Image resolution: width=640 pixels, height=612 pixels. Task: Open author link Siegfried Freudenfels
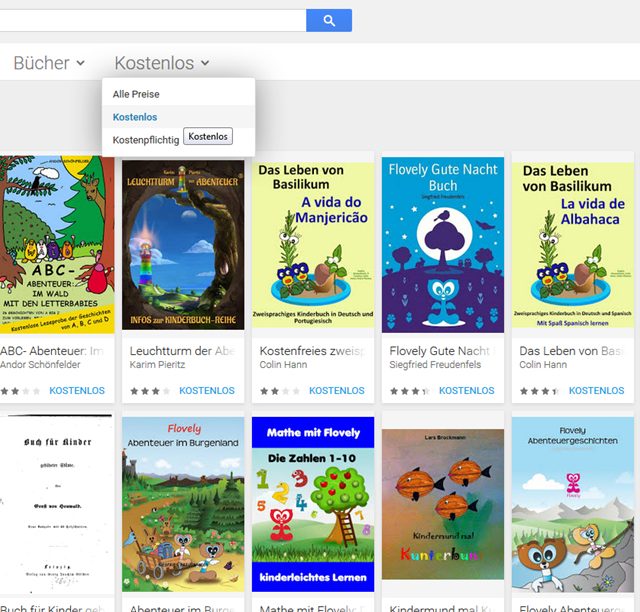click(435, 365)
